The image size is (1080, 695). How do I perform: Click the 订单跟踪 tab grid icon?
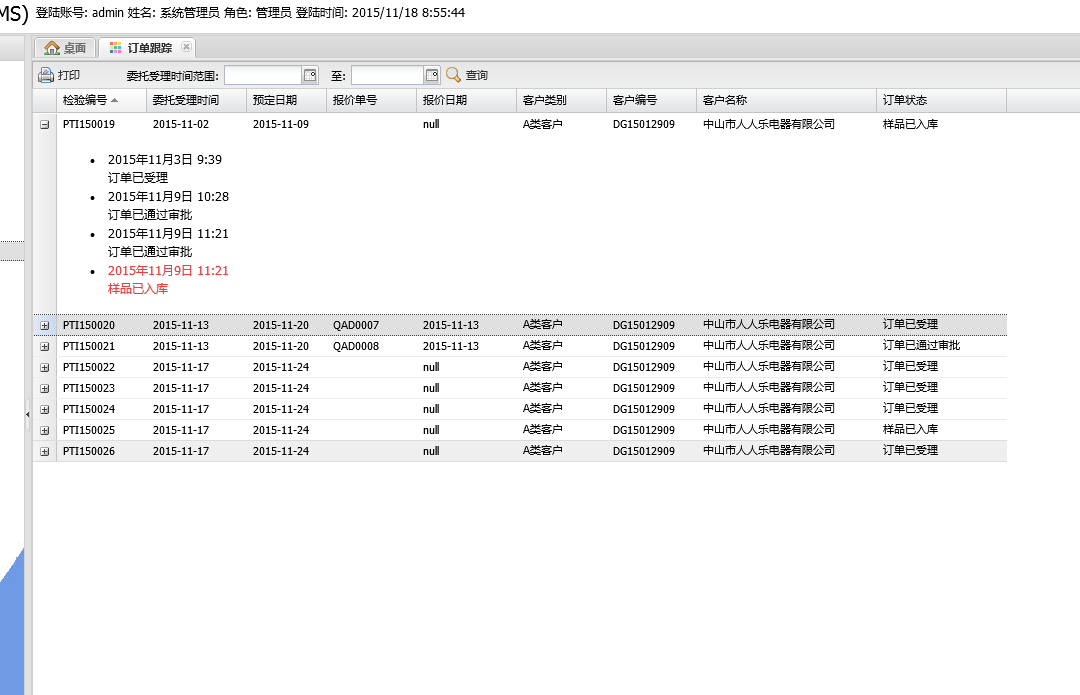coord(115,48)
